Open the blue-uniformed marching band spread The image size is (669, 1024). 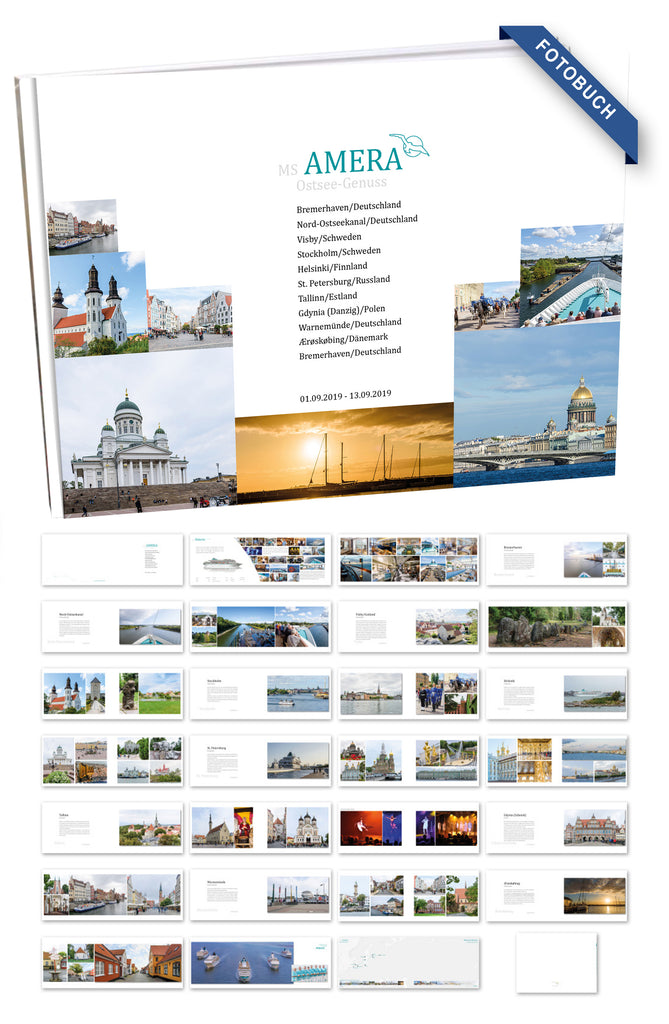pyautogui.click(x=409, y=694)
